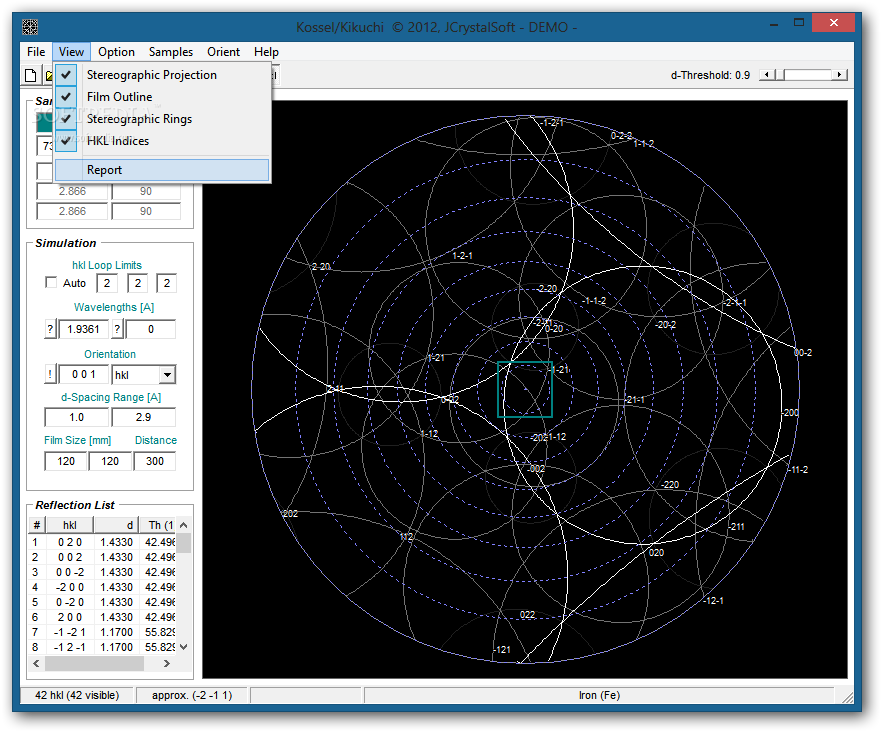
Task: Maximize the Kossel/Kikuchi window
Action: pos(799,23)
